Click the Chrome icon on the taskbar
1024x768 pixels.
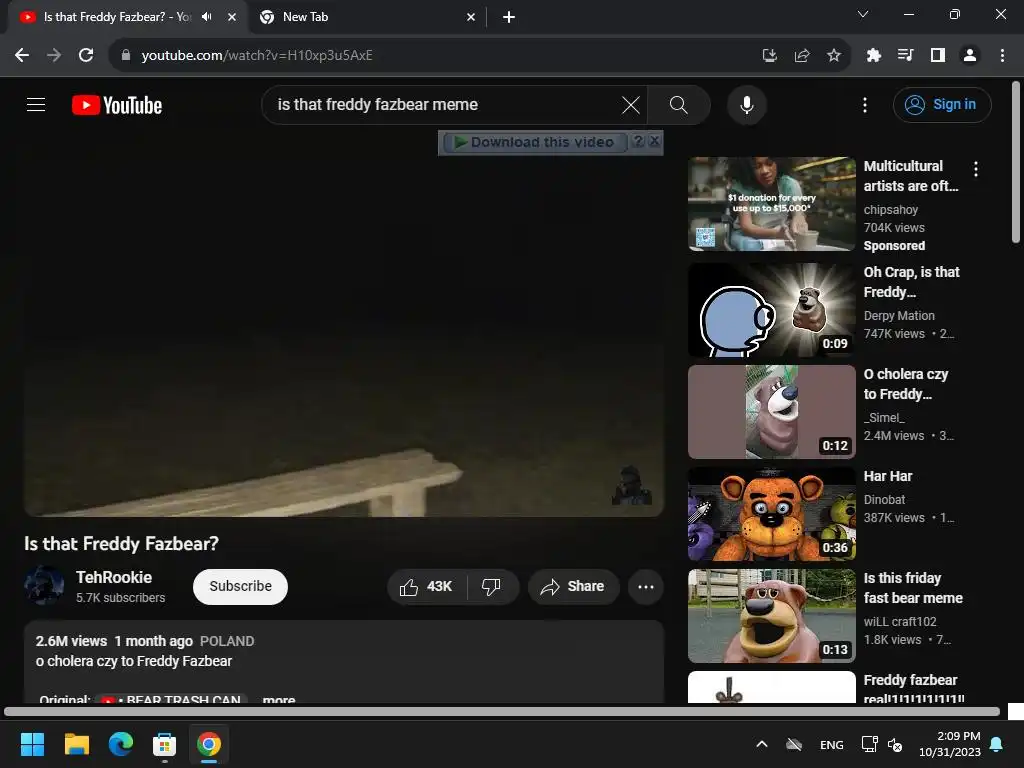tap(208, 744)
